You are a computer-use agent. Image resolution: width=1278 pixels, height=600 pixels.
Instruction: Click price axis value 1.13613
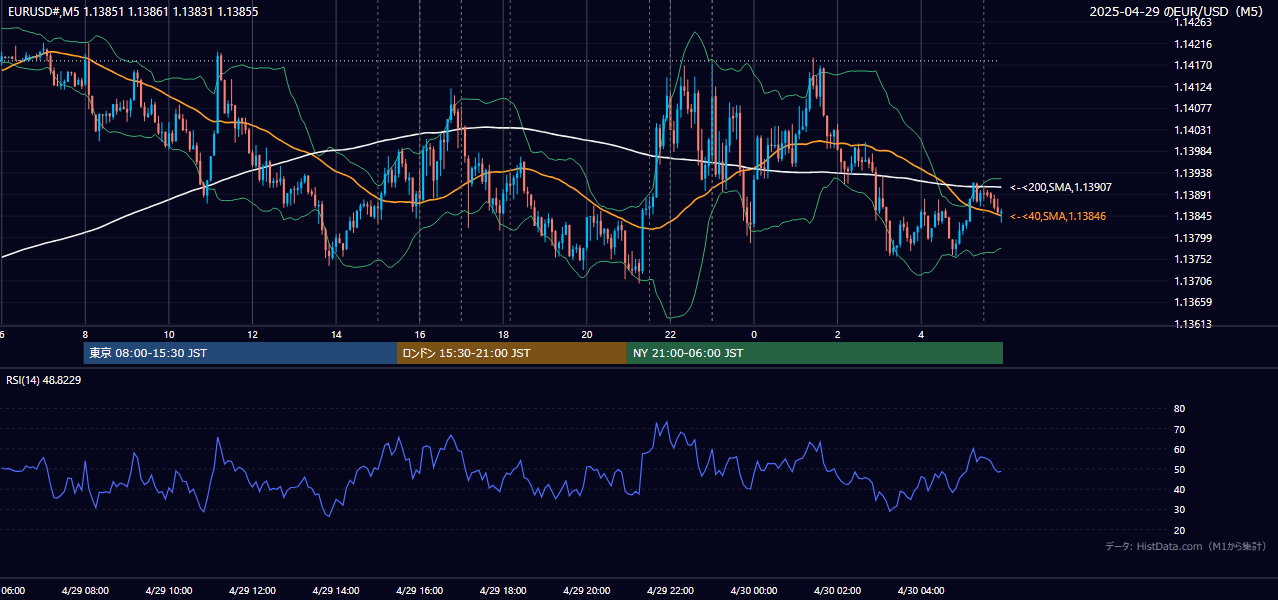[x=1192, y=324]
